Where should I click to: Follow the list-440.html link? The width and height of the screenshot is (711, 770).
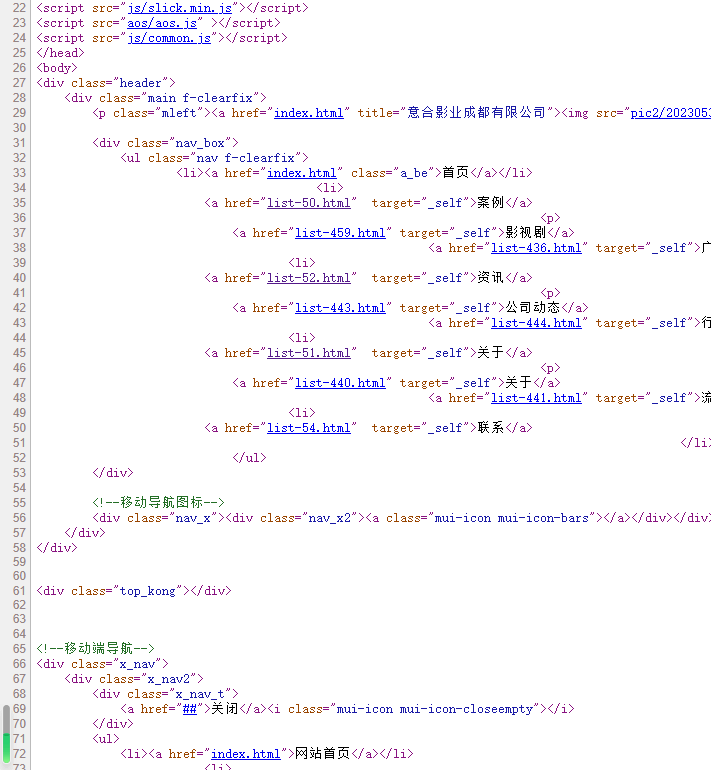point(339,383)
